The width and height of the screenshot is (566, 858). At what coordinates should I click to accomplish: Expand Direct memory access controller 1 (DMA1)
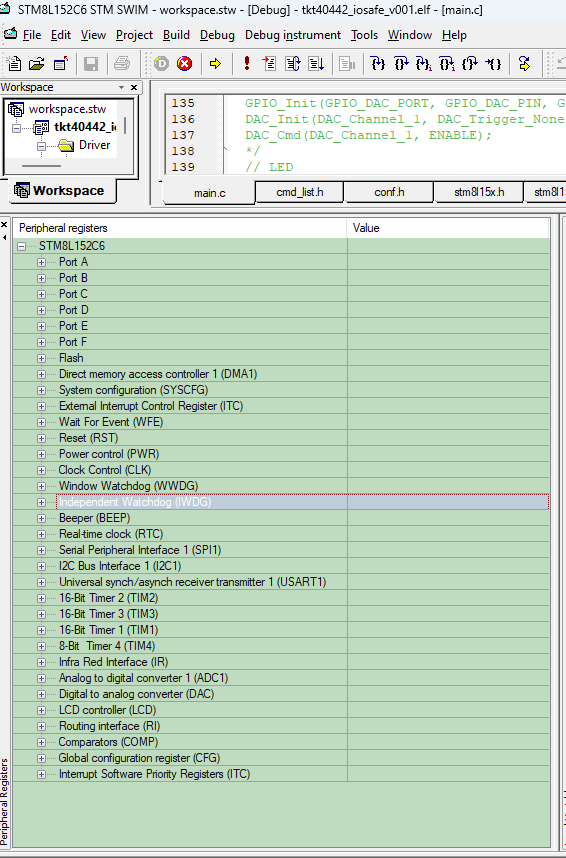tap(41, 374)
